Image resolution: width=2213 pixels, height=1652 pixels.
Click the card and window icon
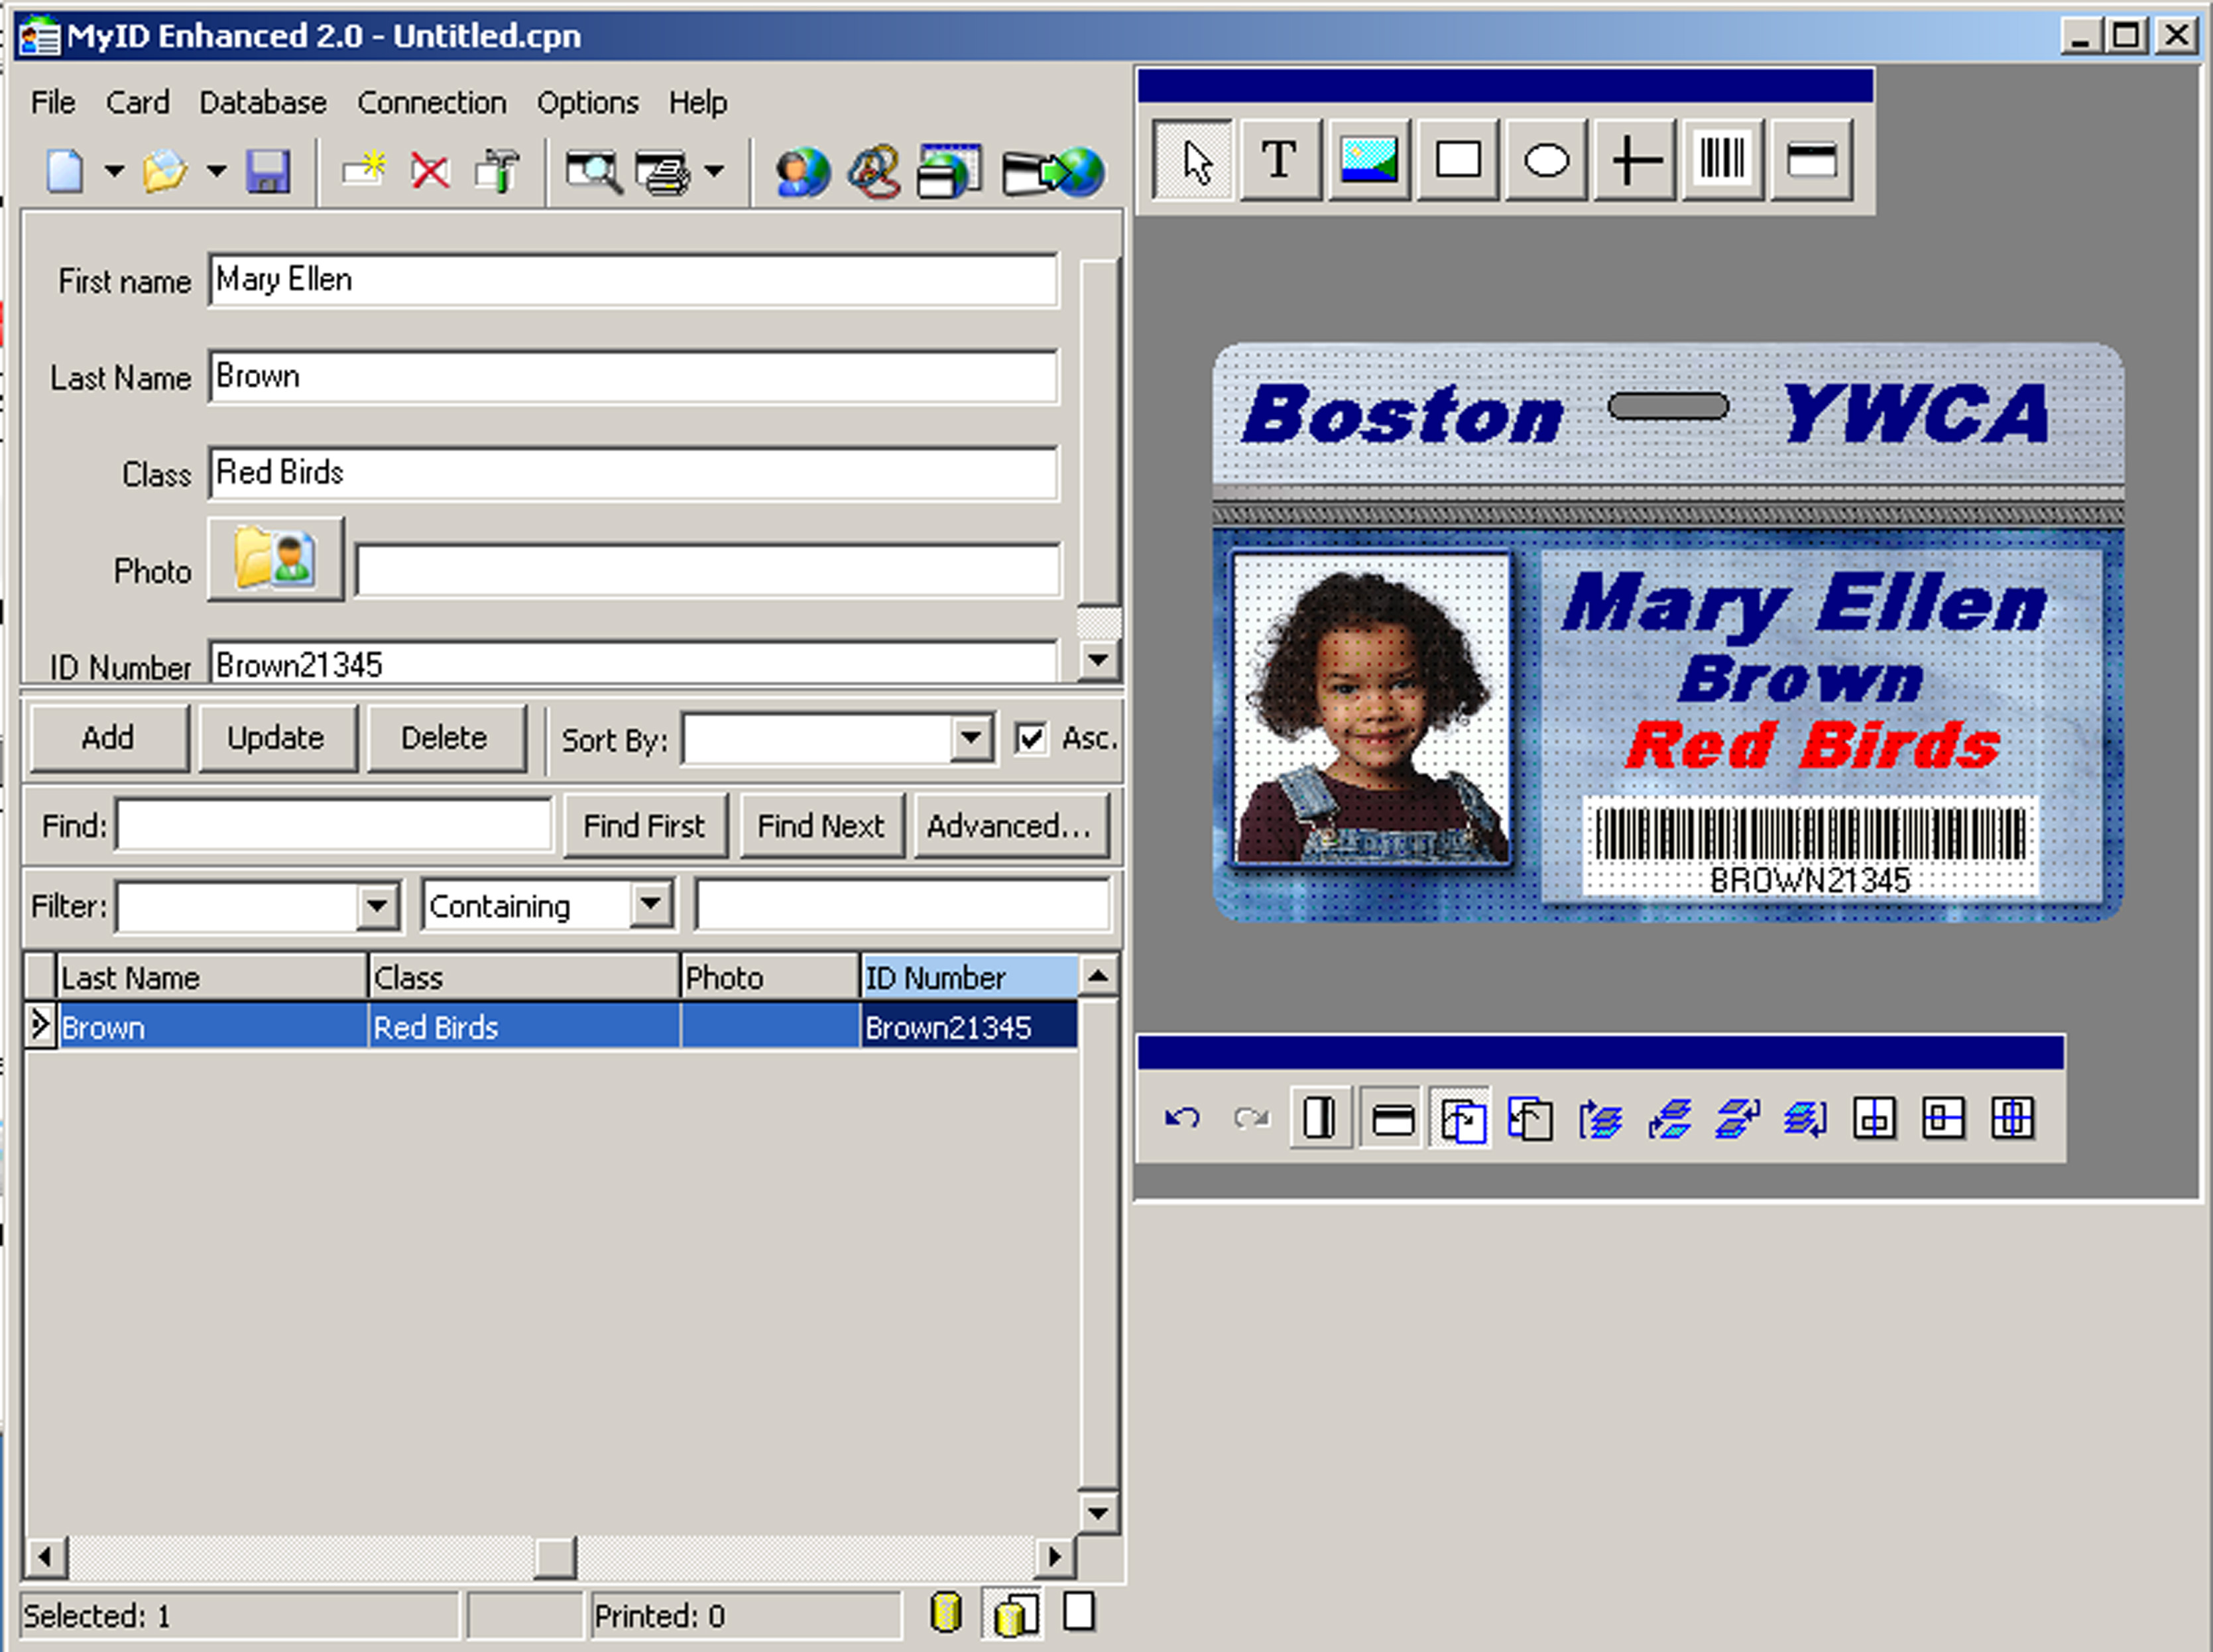(949, 171)
